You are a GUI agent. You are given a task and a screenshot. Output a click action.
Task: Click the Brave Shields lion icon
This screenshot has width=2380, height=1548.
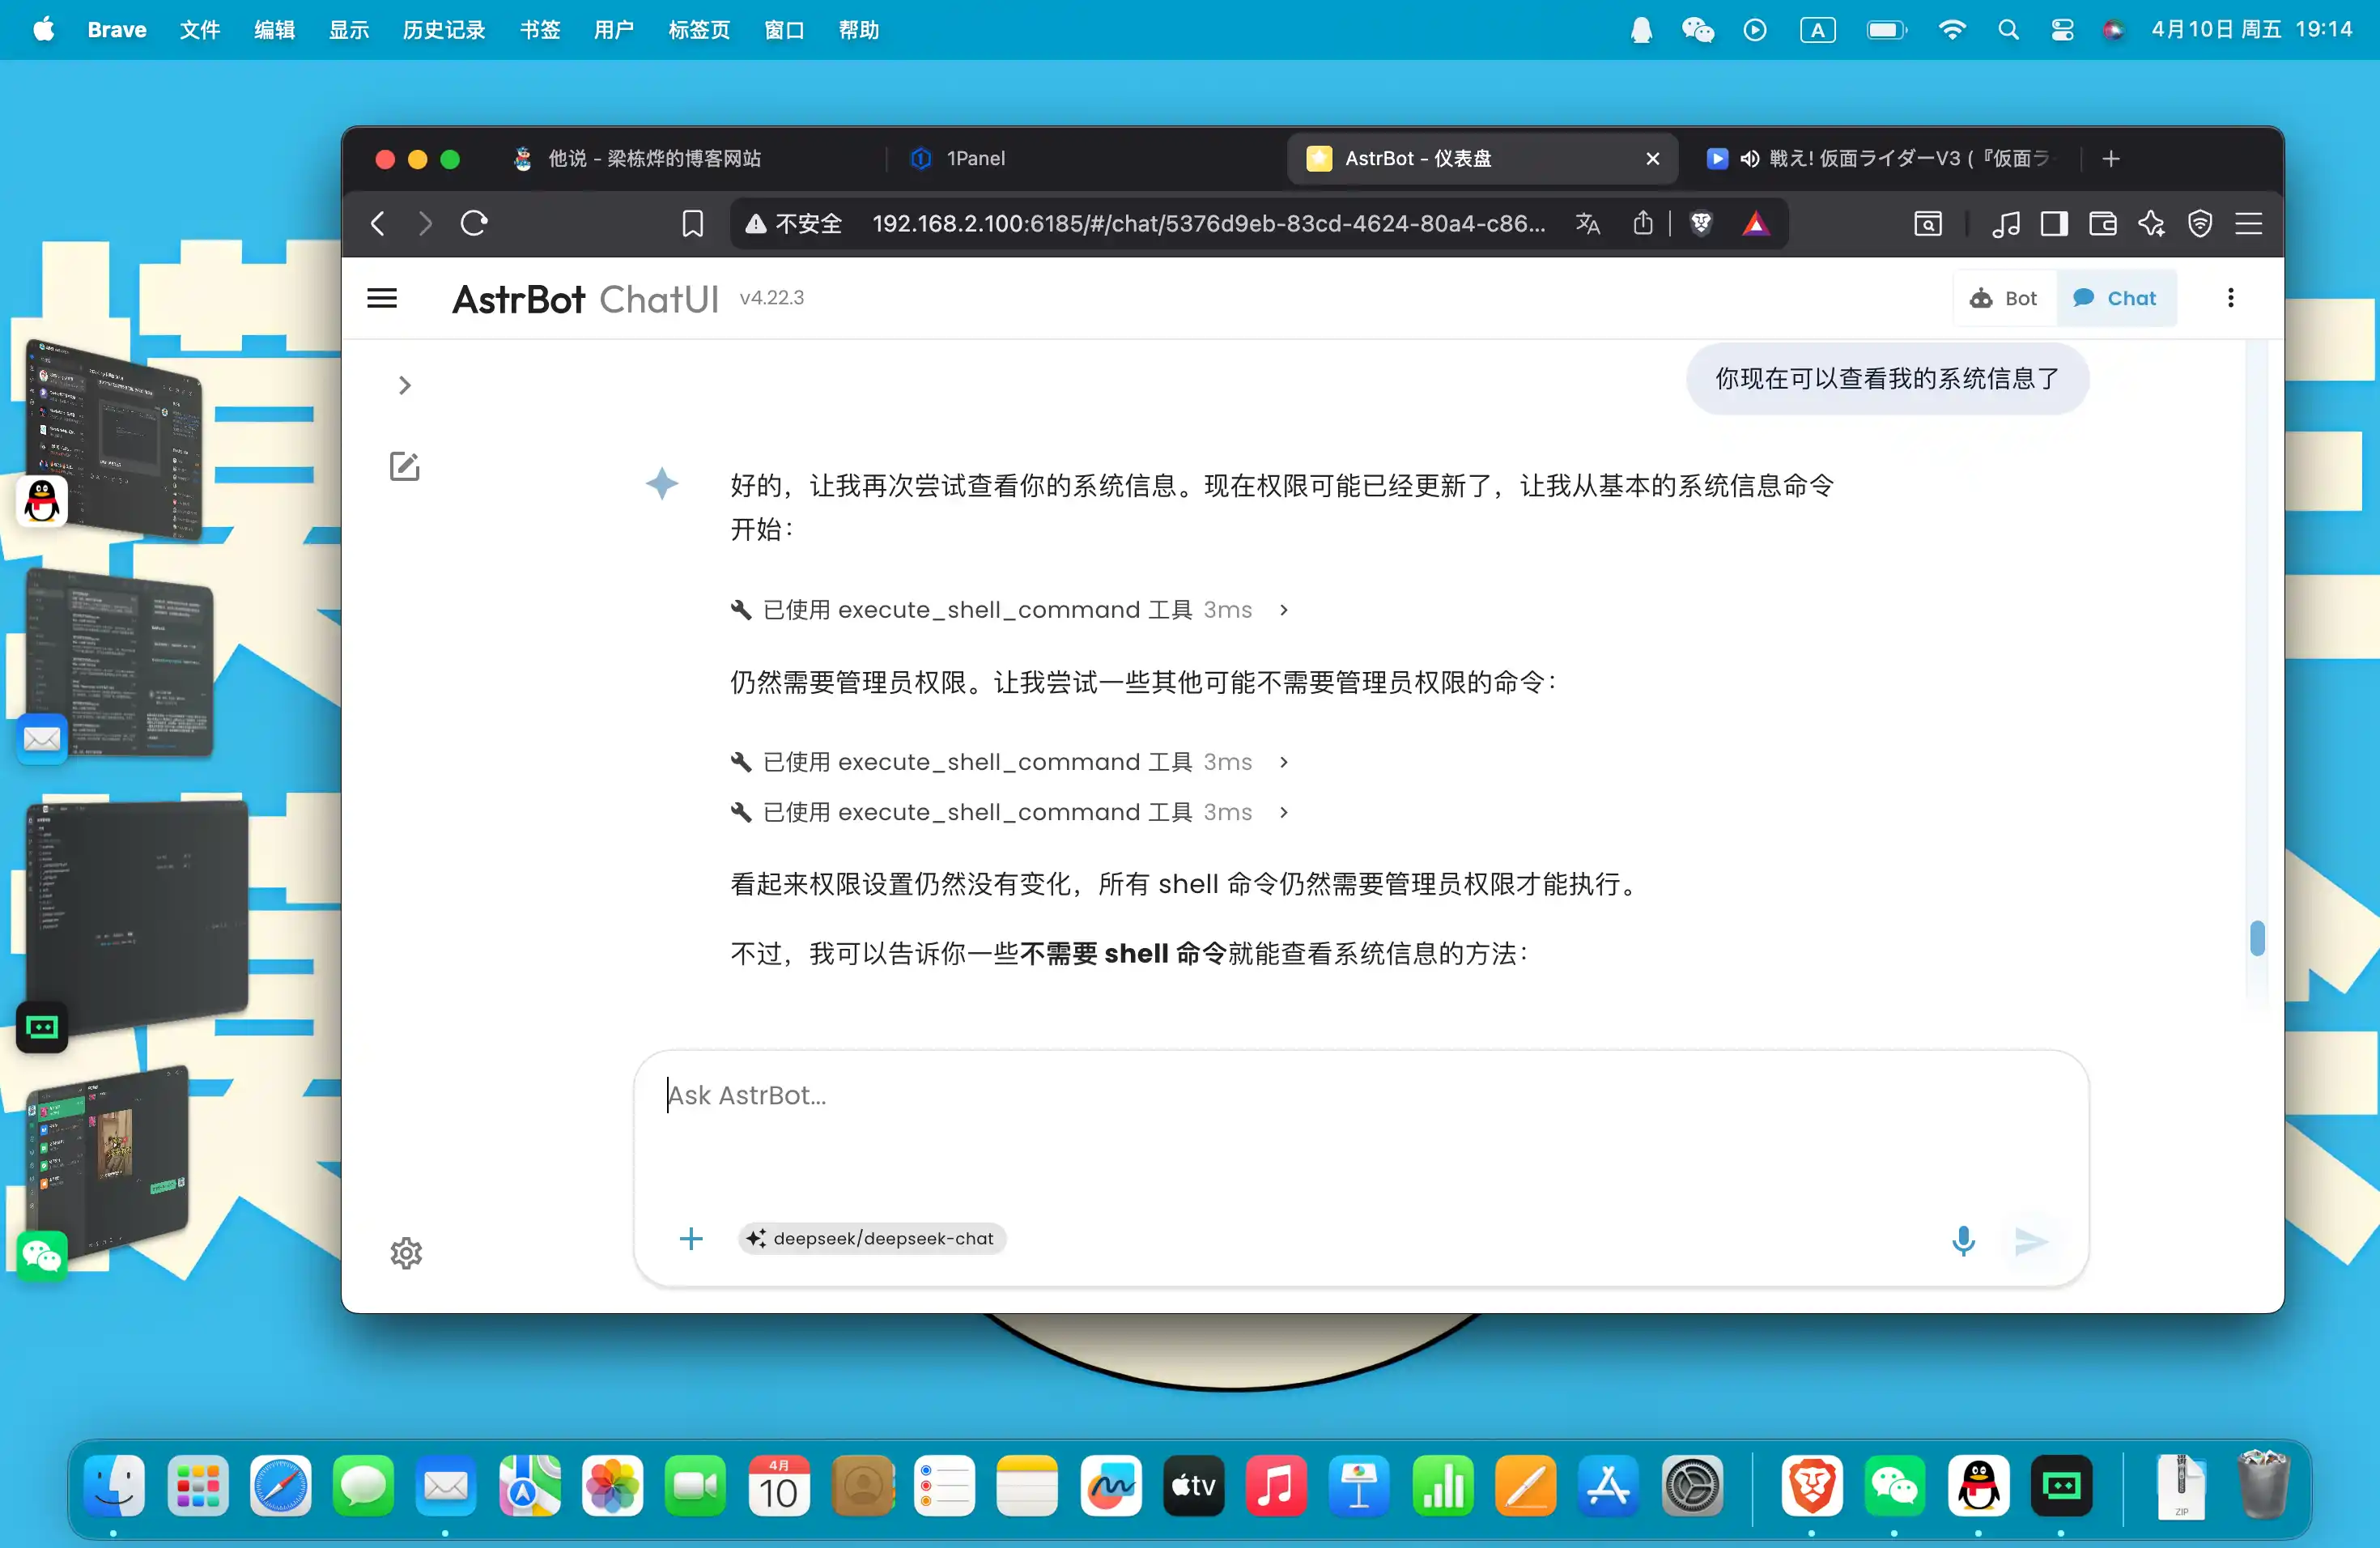[x=1701, y=223]
